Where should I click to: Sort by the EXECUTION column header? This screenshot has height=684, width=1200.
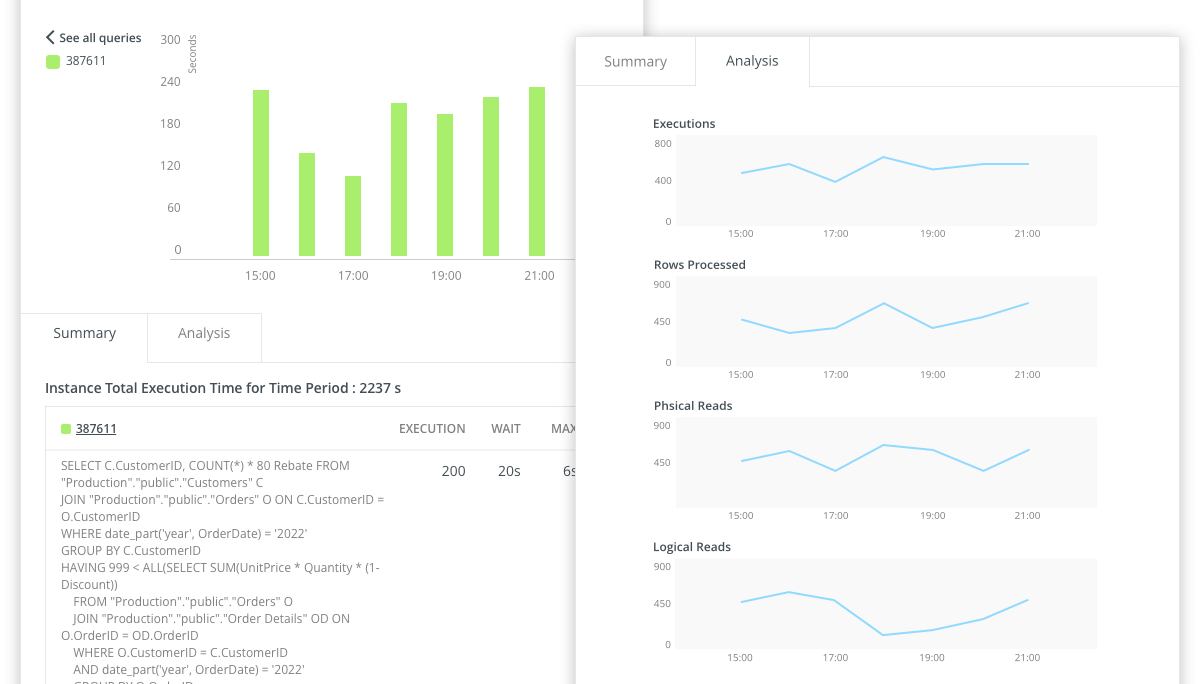point(432,428)
